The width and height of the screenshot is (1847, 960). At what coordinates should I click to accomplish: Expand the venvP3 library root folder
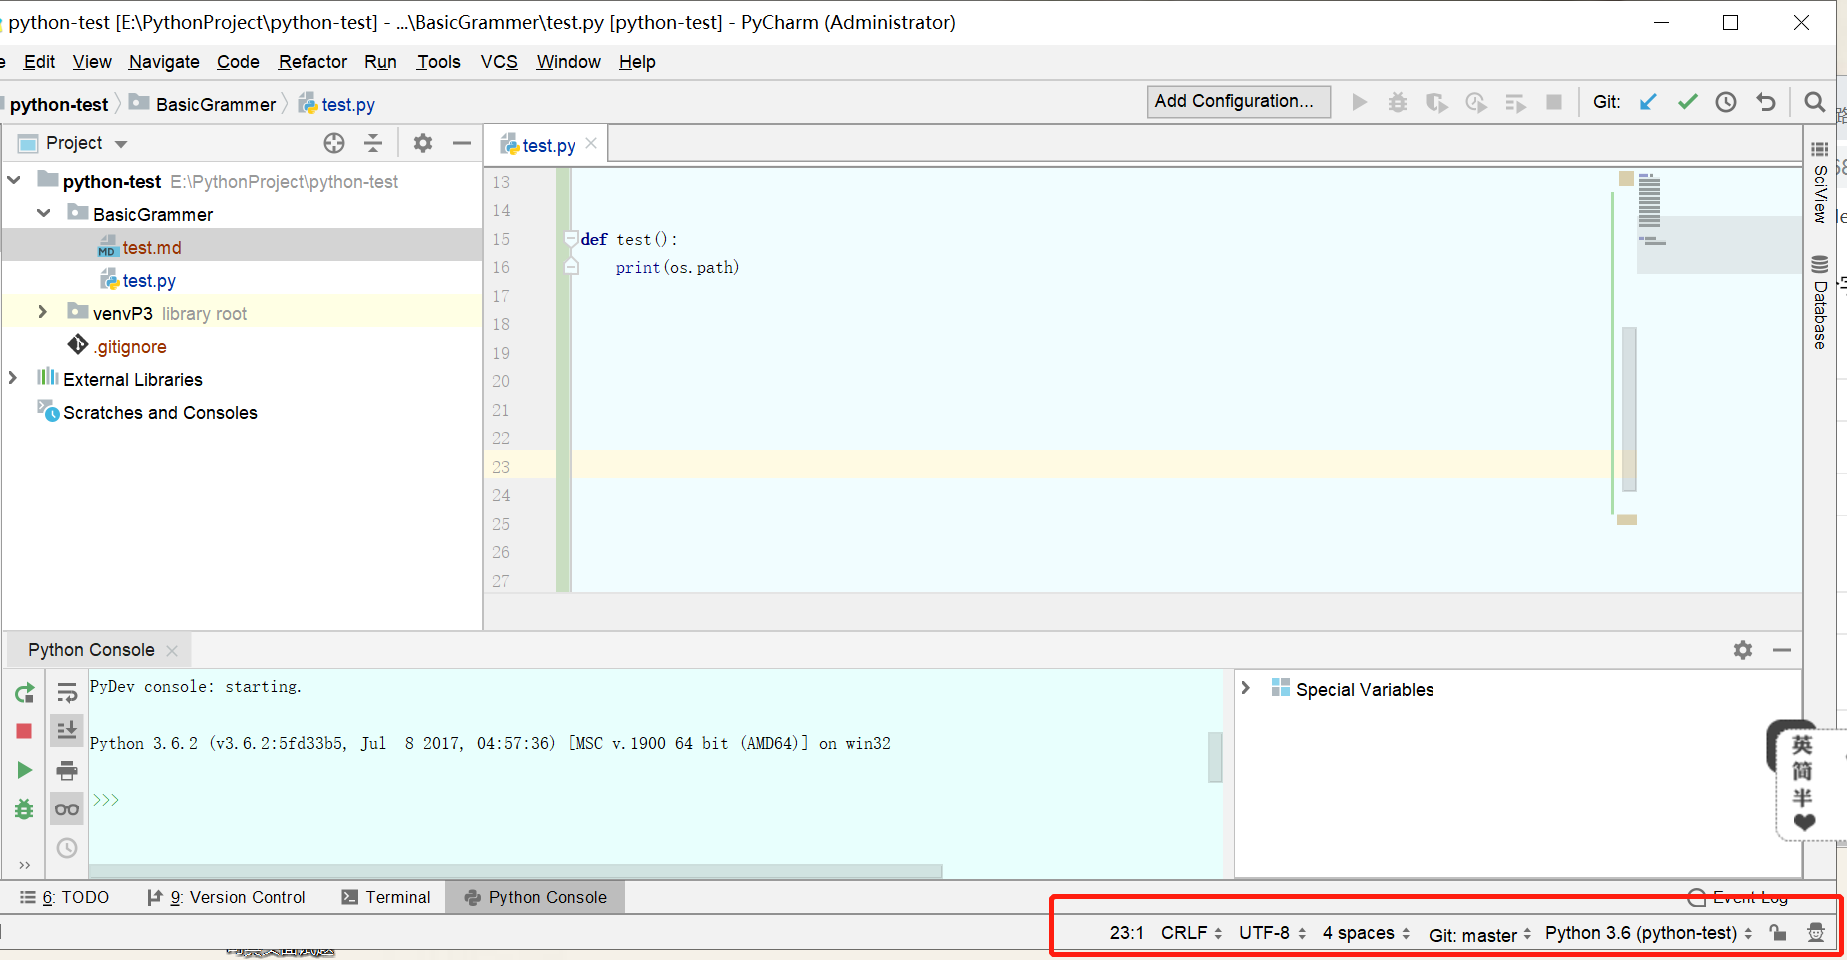[42, 312]
